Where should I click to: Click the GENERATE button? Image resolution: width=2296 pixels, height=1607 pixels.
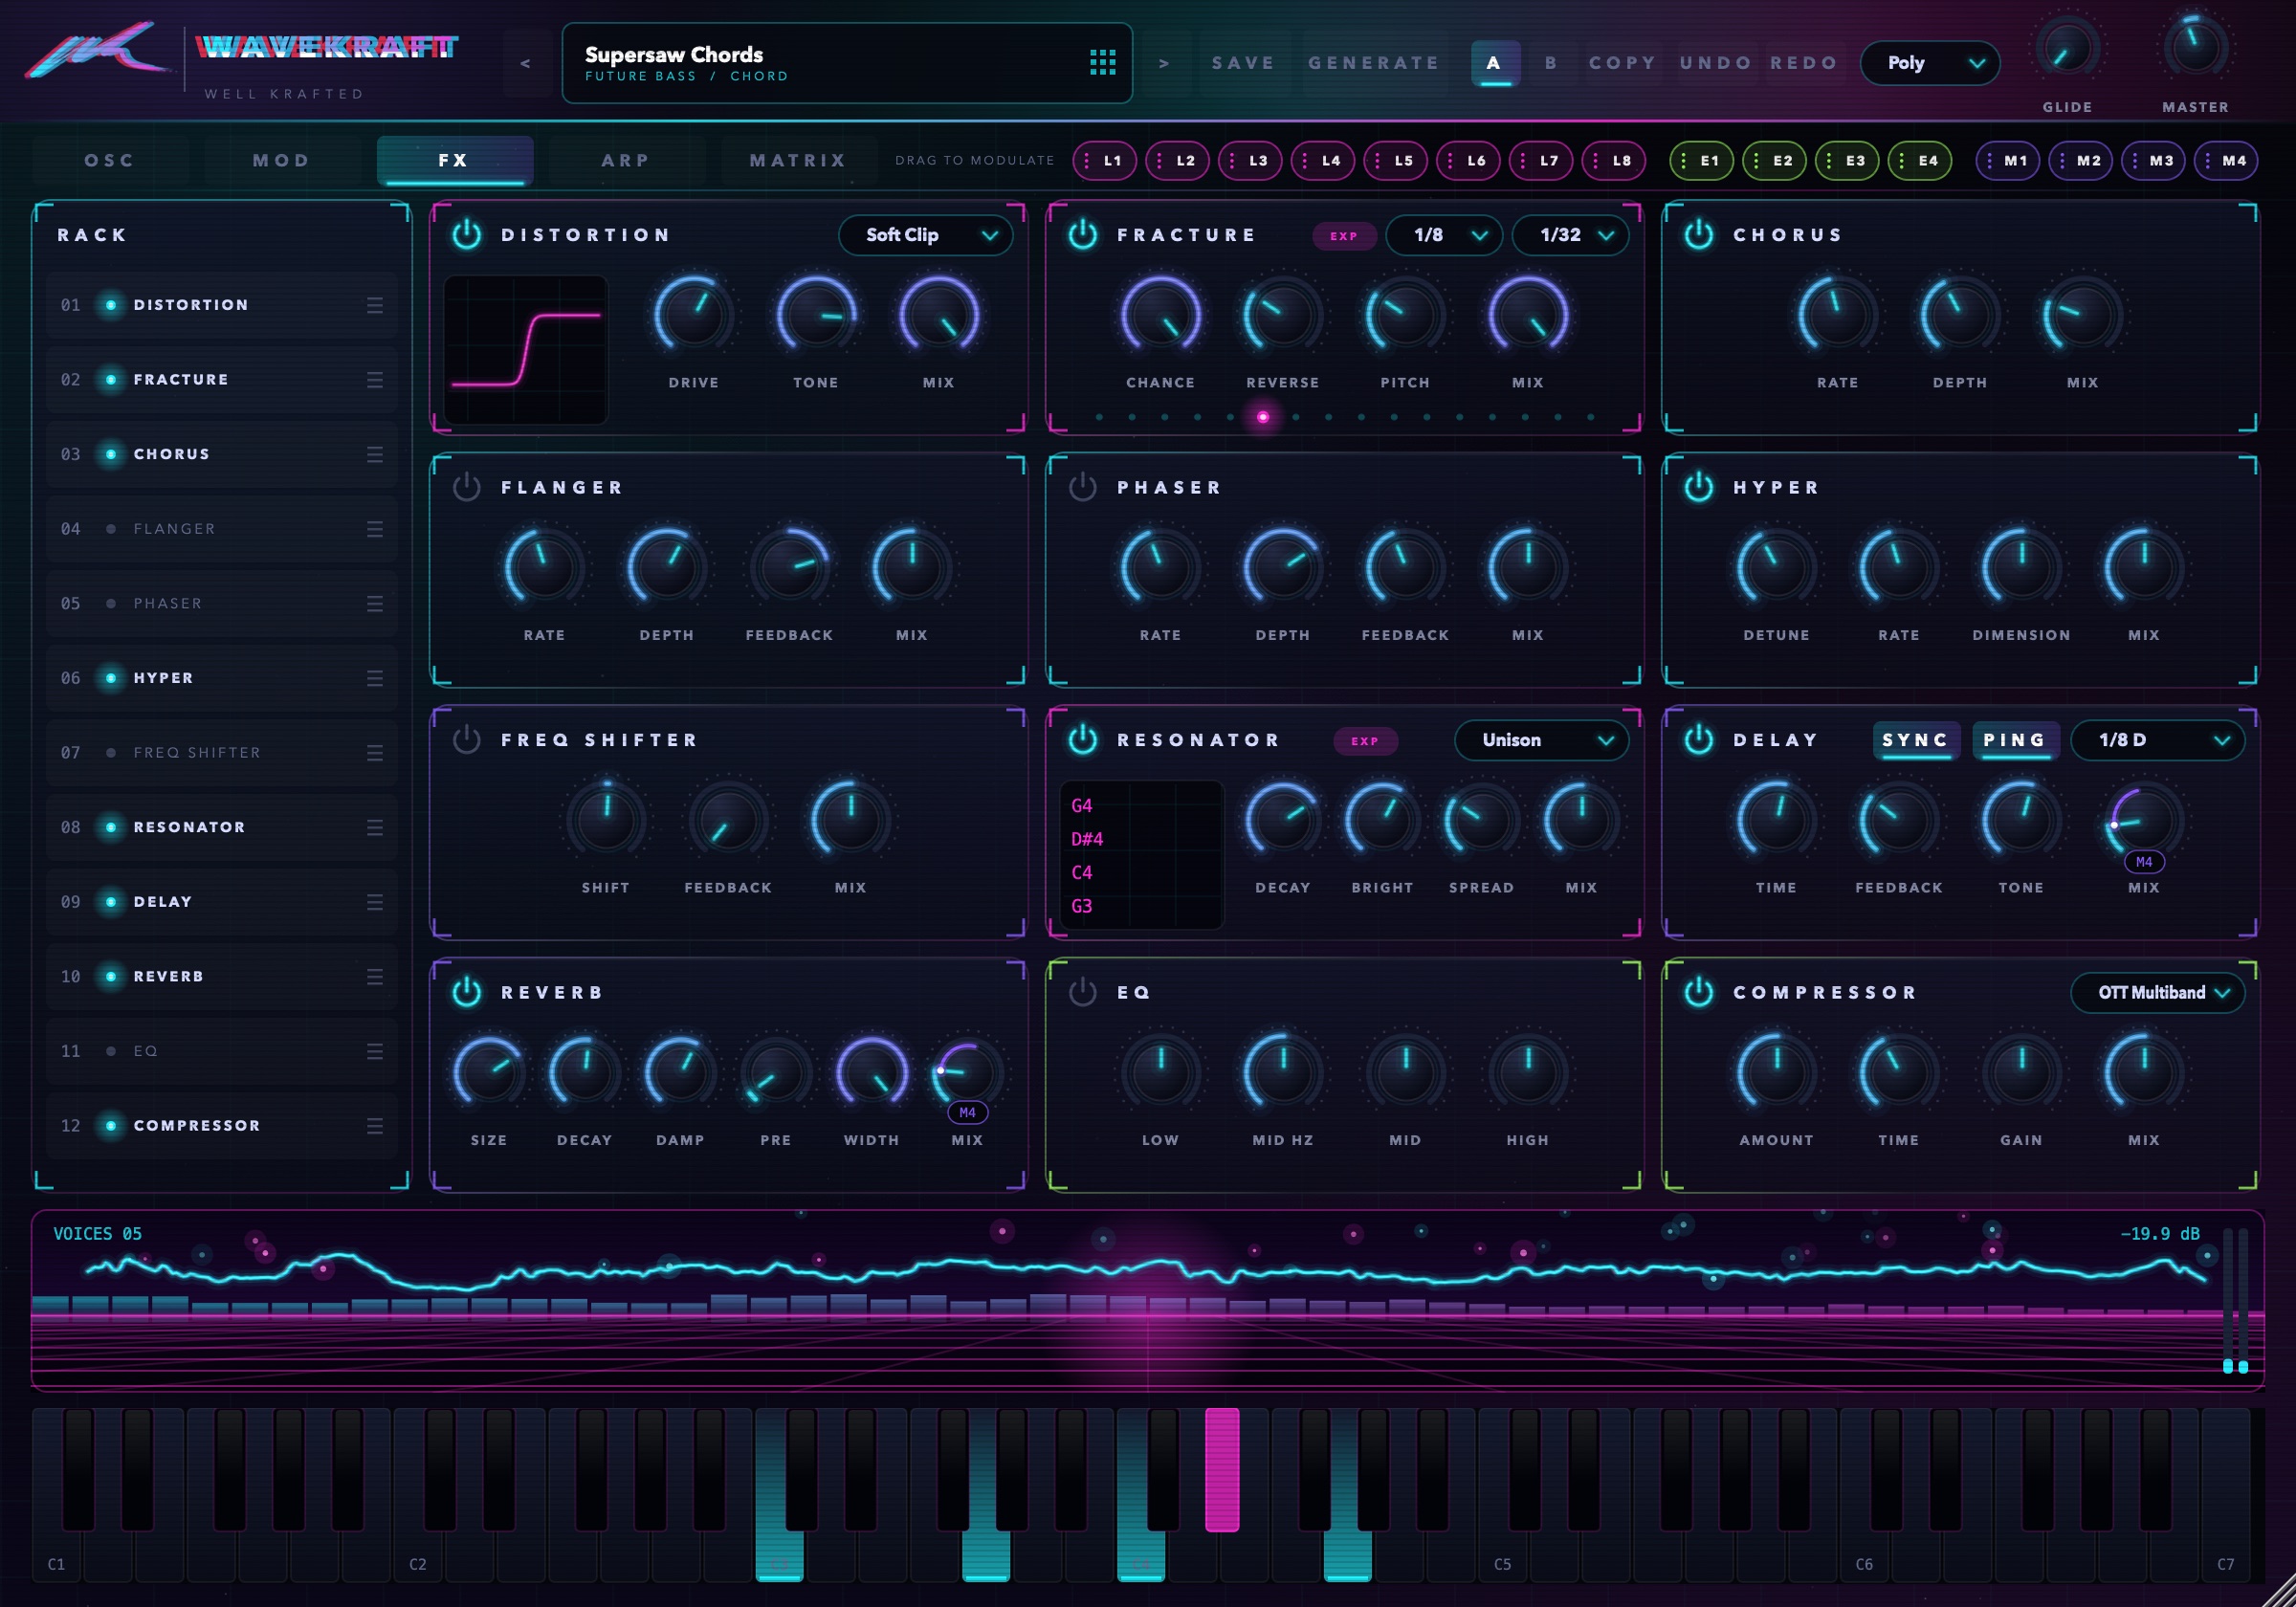(1375, 63)
